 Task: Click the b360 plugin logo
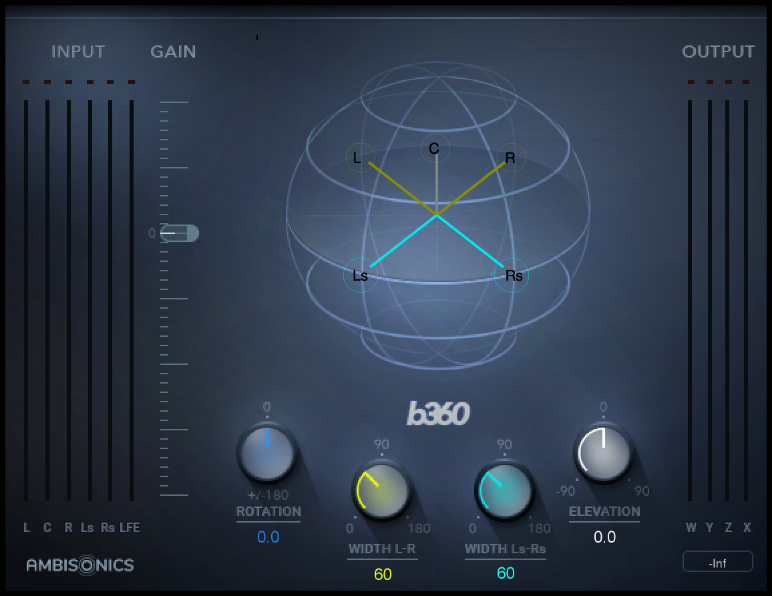pos(438,413)
